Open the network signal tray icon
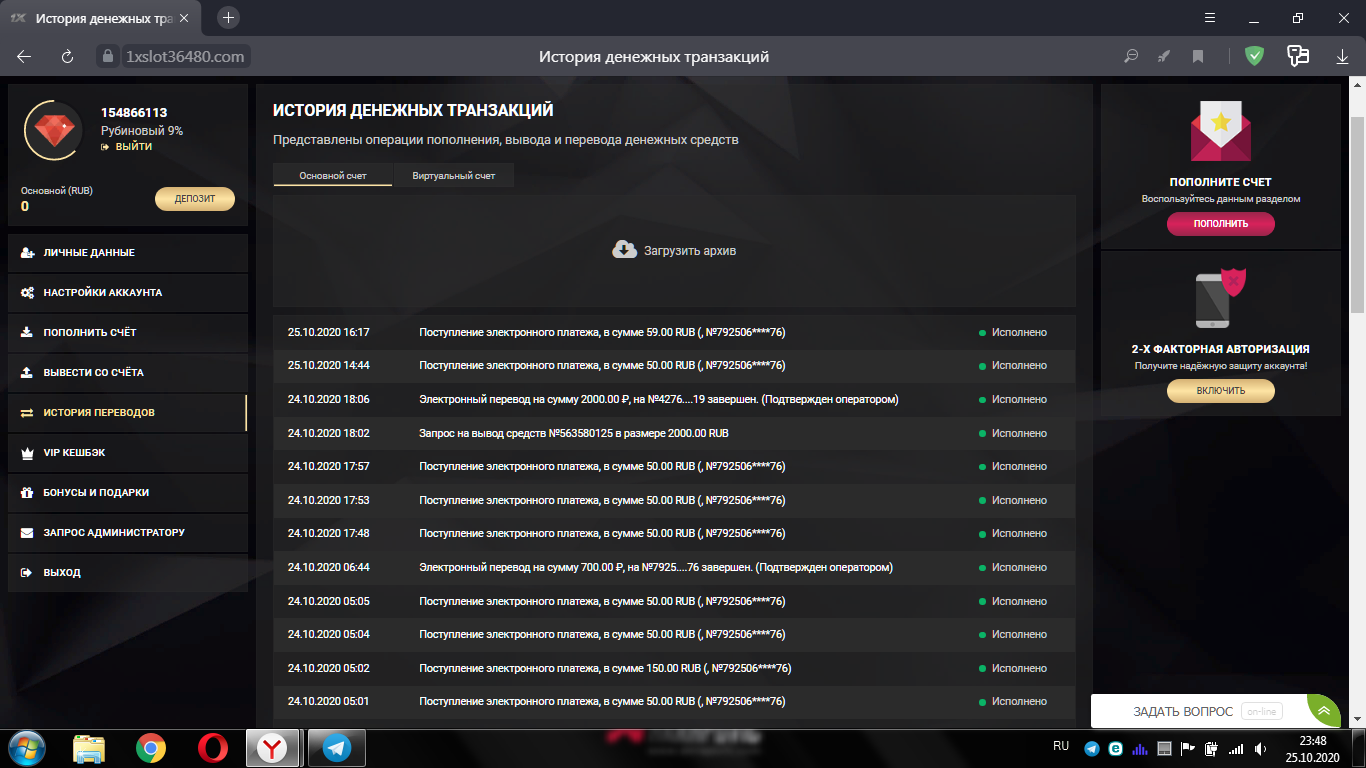The height and width of the screenshot is (768, 1366). point(1236,748)
